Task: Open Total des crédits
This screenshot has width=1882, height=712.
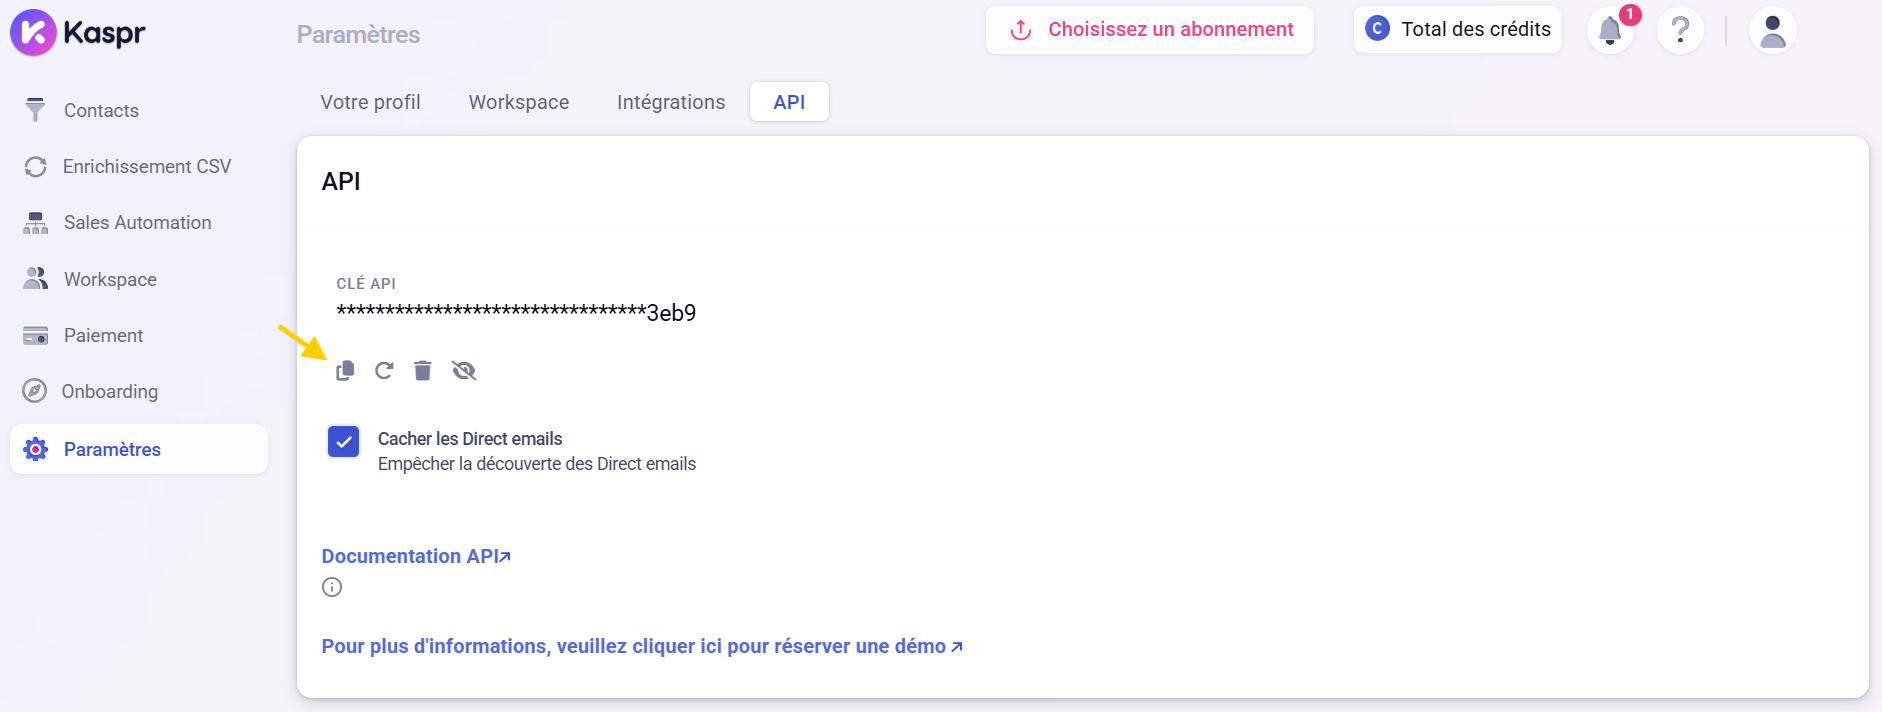Action: pyautogui.click(x=1458, y=30)
